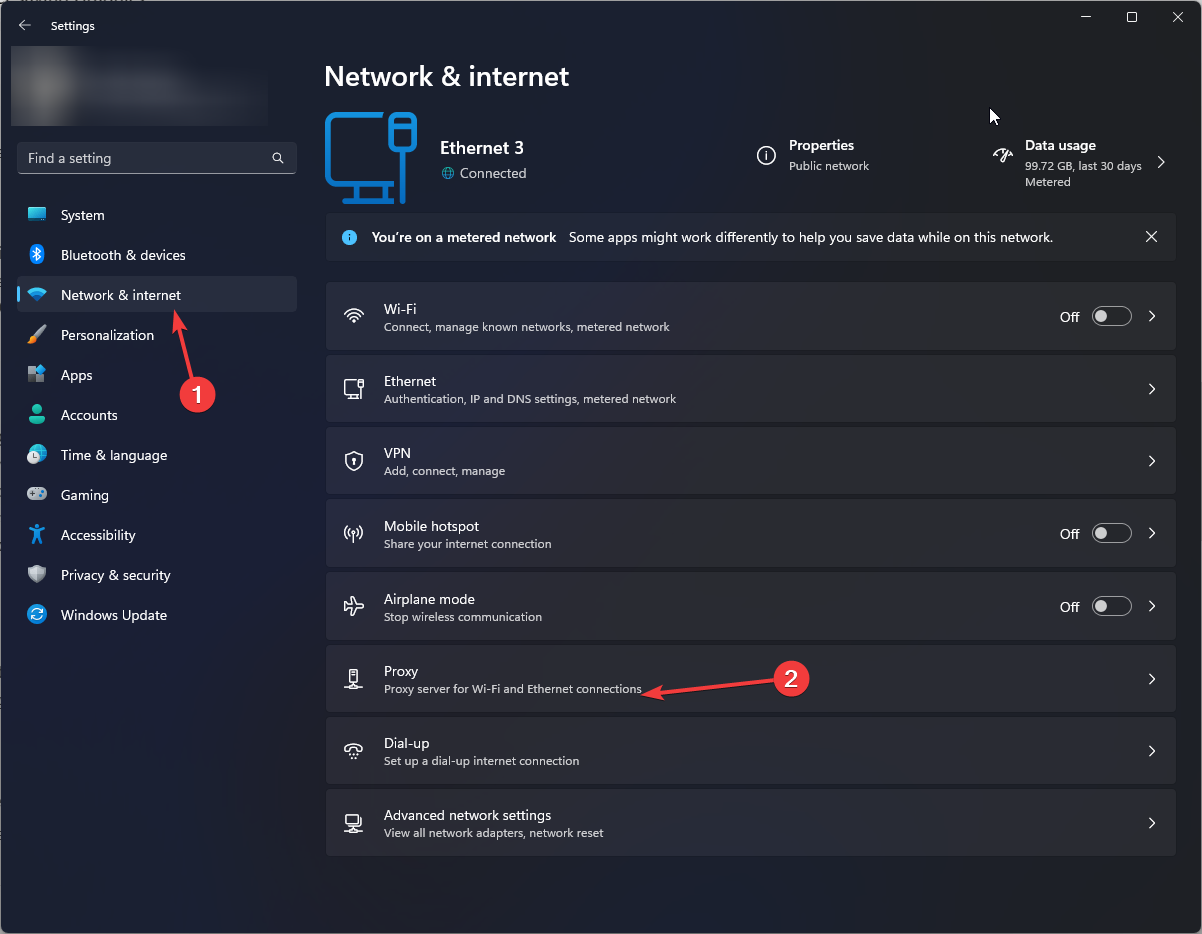Click the Gaming controller icon in sidebar
The width and height of the screenshot is (1202, 934).
(x=37, y=495)
